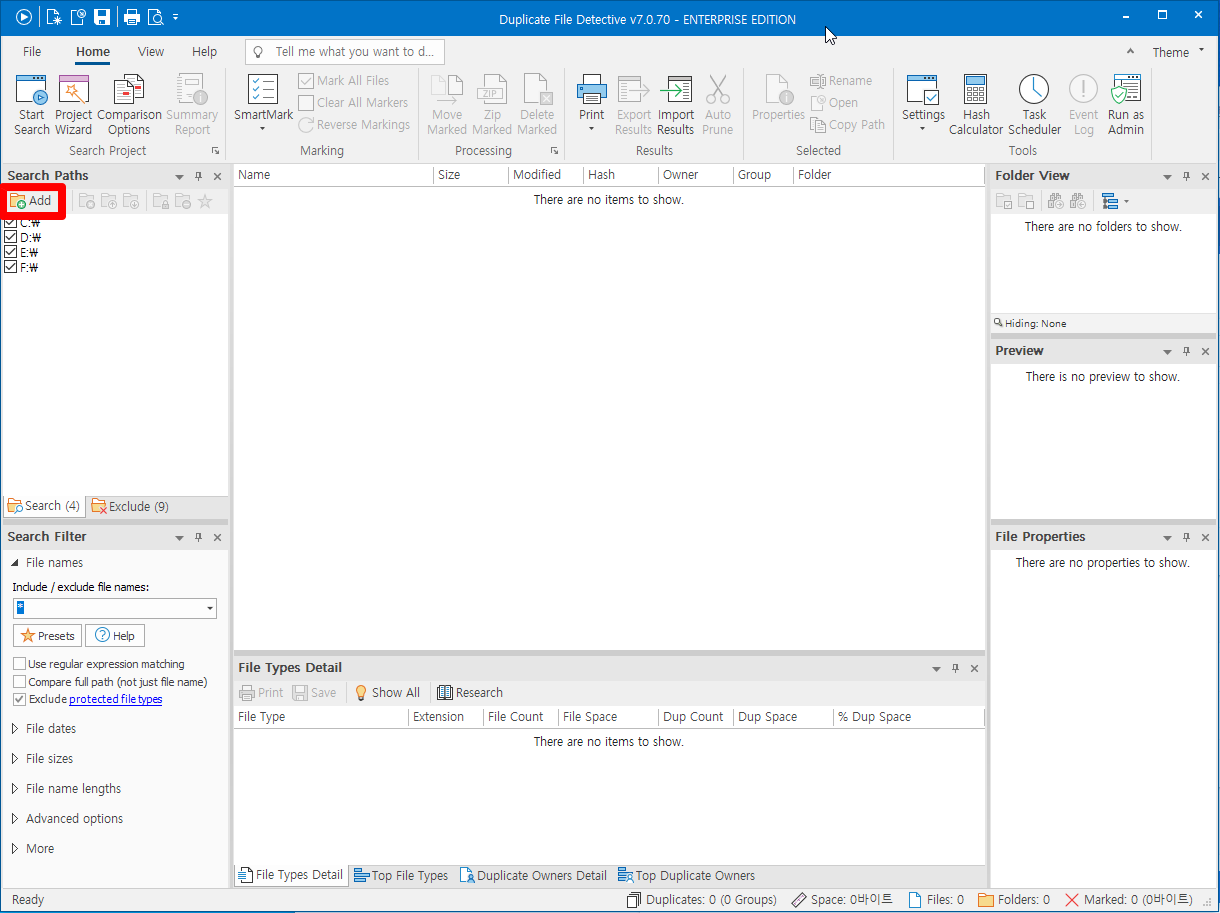
Task: Launch the Hash Calculator
Action: point(976,105)
